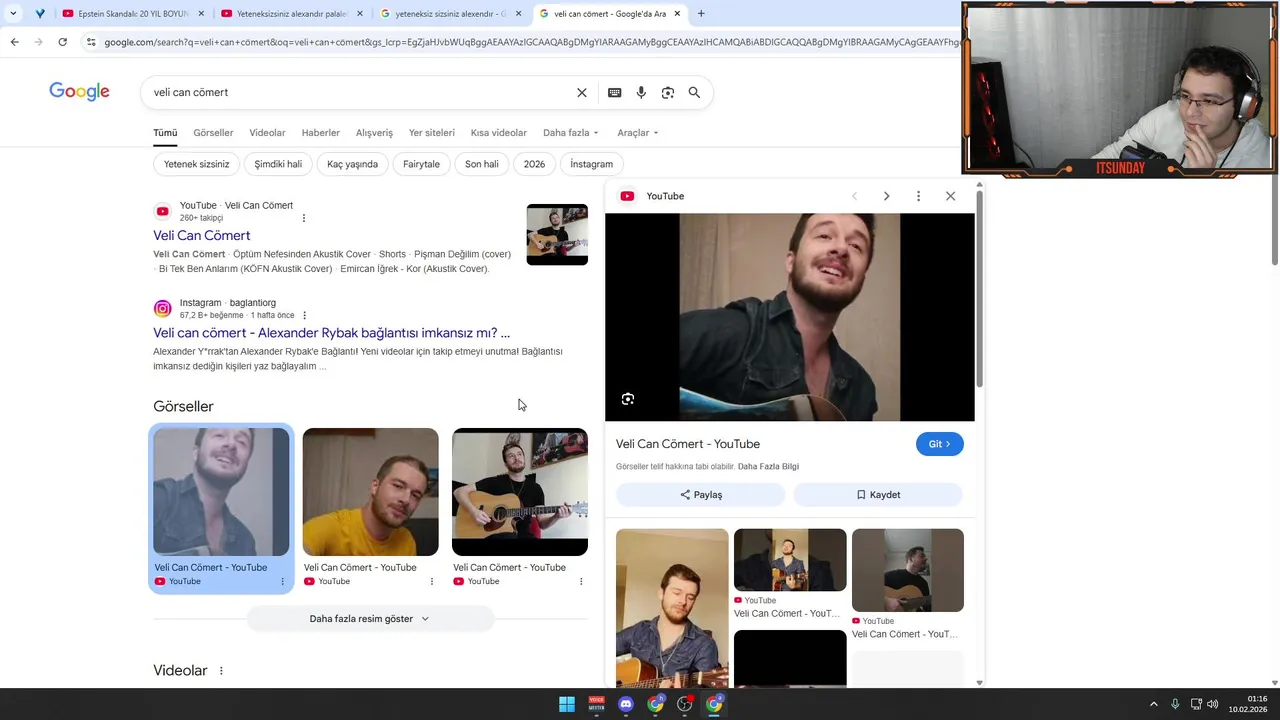Screen dimensions: 1280x720
Task: Open taskbar clock showing 01:16
Action: (1250, 704)
